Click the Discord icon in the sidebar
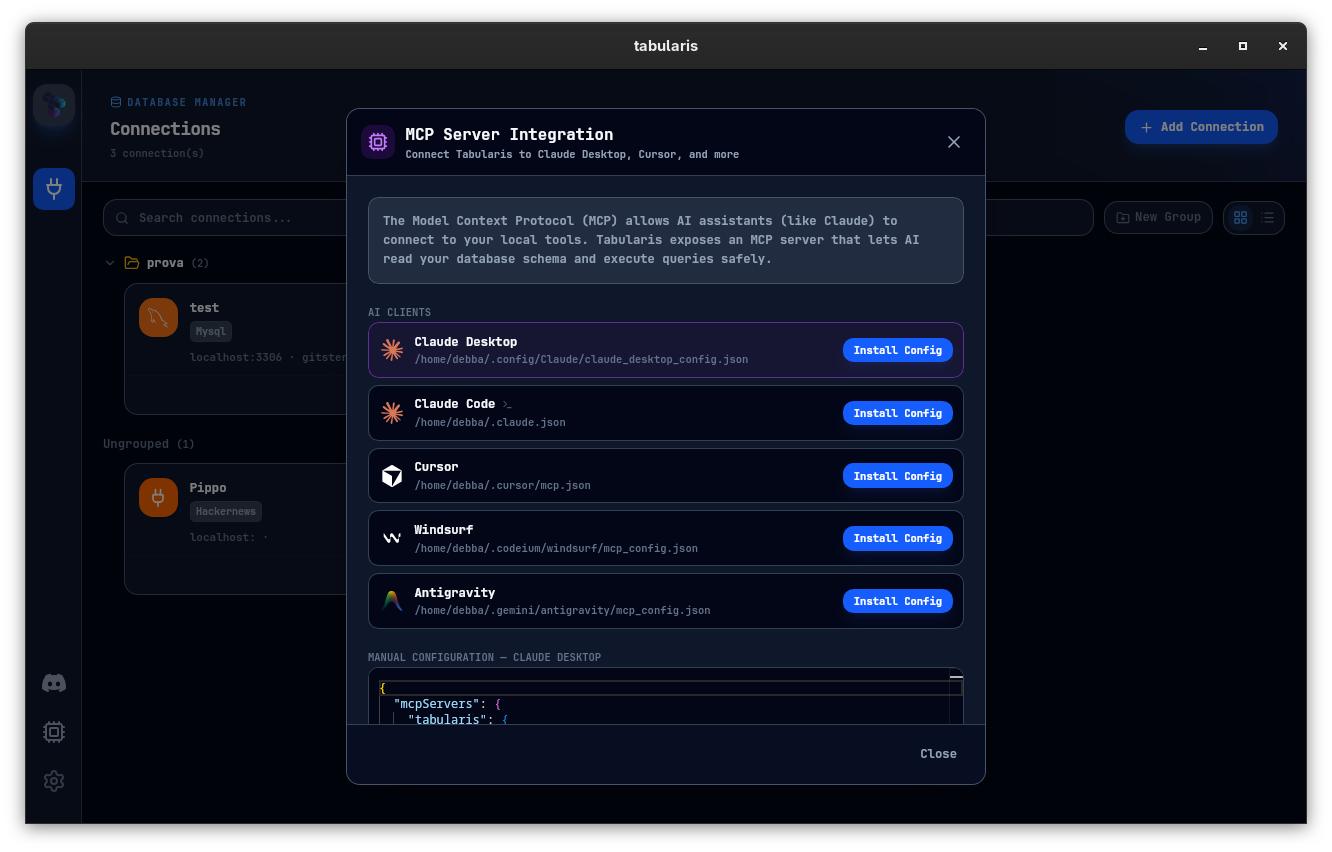 point(53,682)
